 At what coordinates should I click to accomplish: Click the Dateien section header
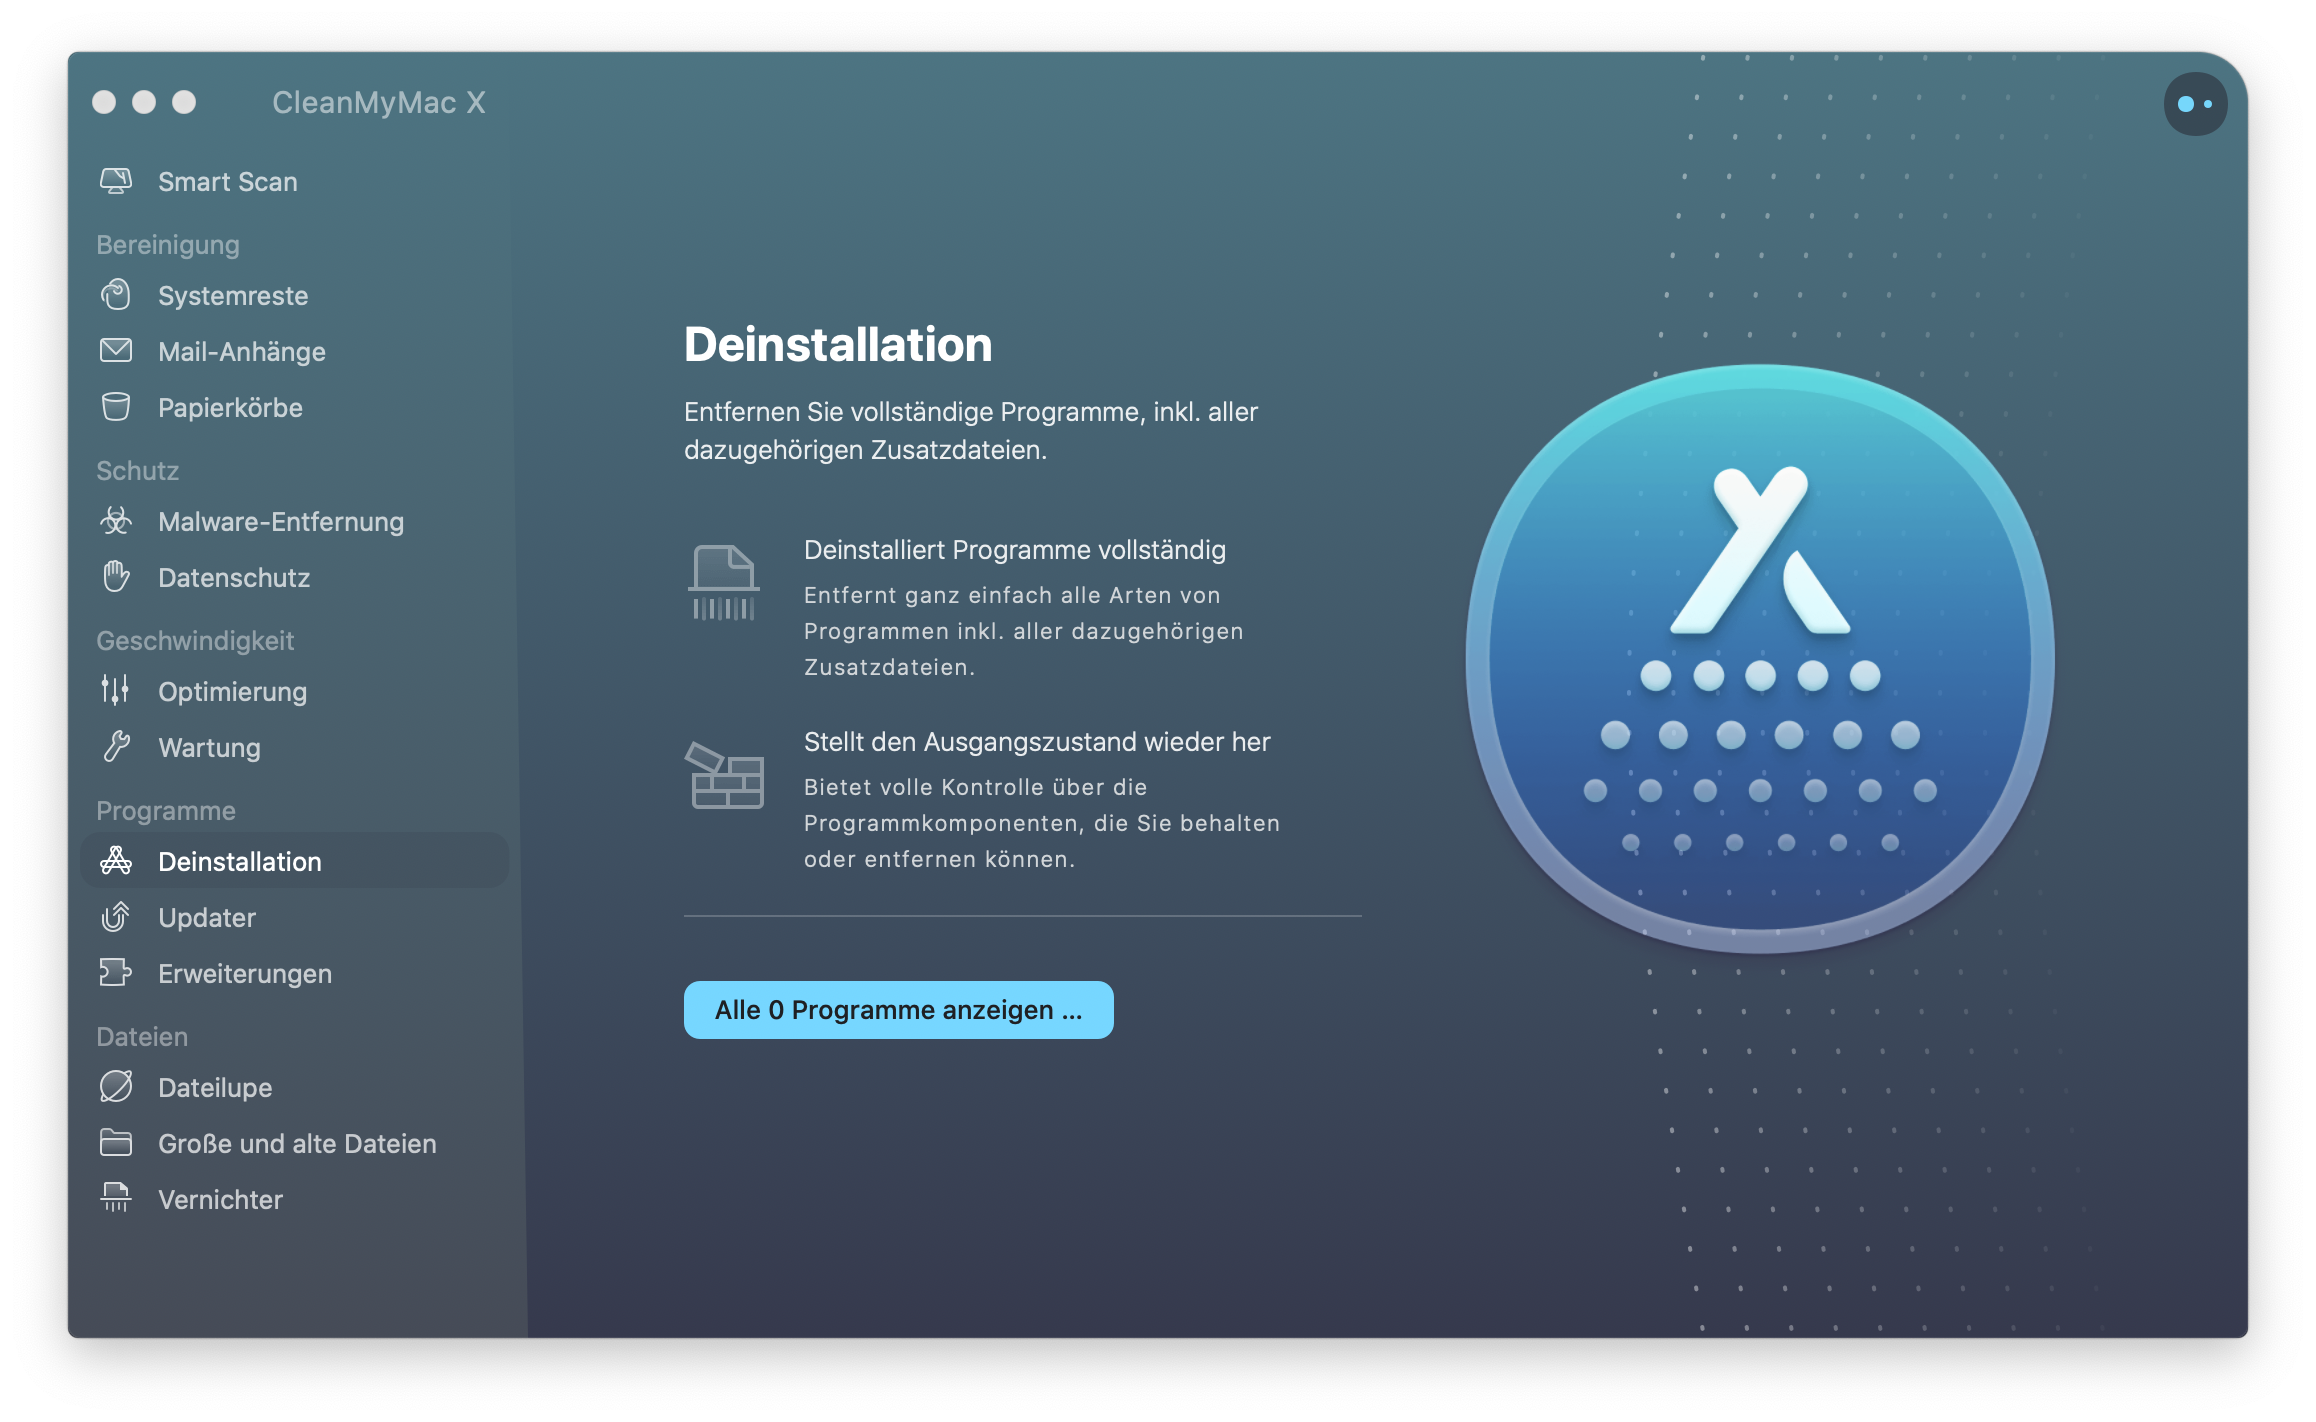point(142,1037)
